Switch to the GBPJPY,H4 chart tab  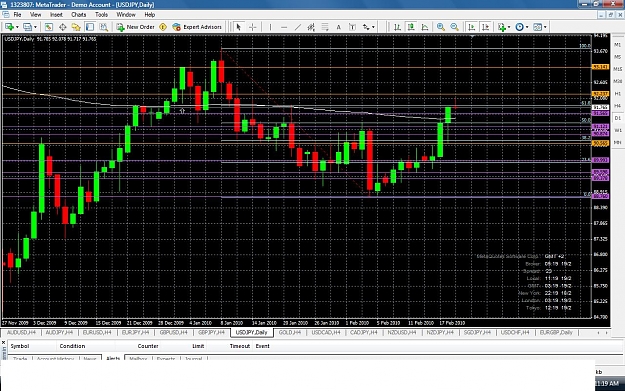point(211,332)
